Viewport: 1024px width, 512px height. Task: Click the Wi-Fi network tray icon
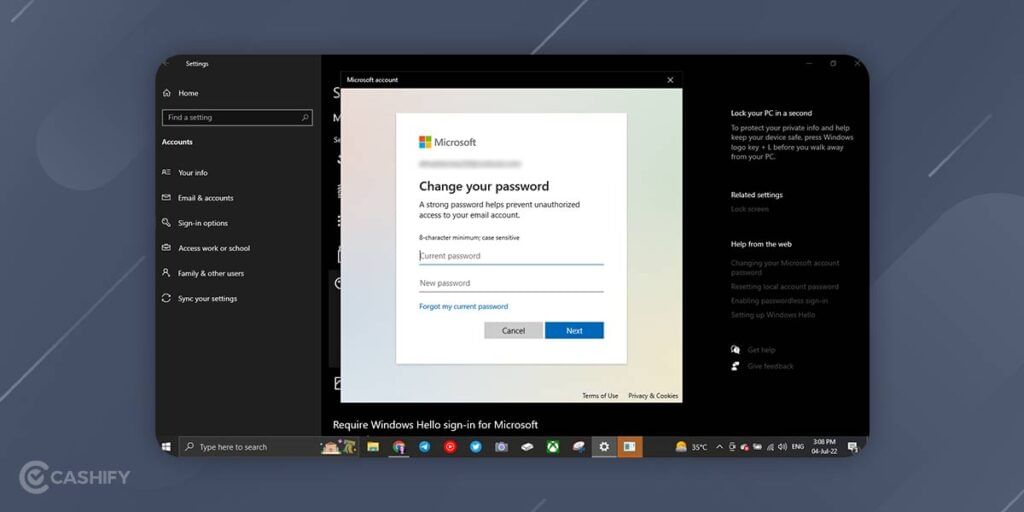click(770, 447)
